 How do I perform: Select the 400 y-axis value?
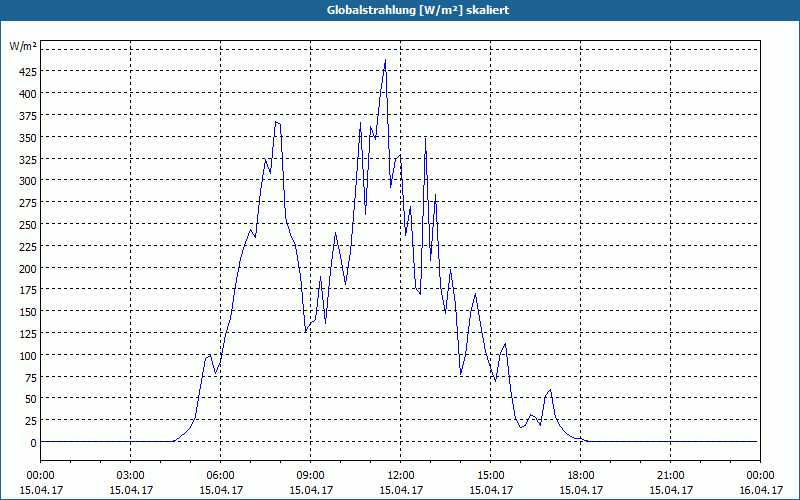tap(27, 93)
